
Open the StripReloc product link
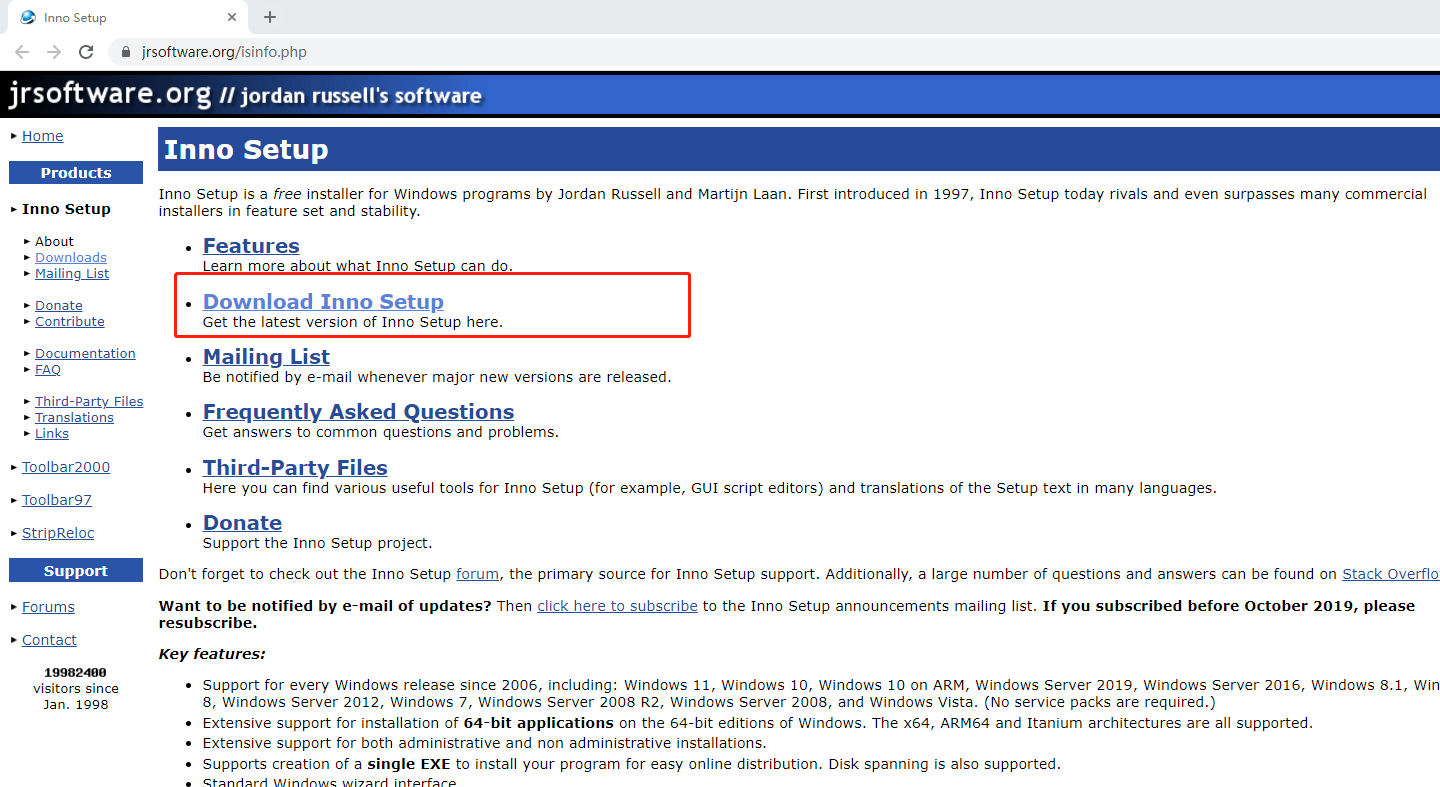coord(58,533)
